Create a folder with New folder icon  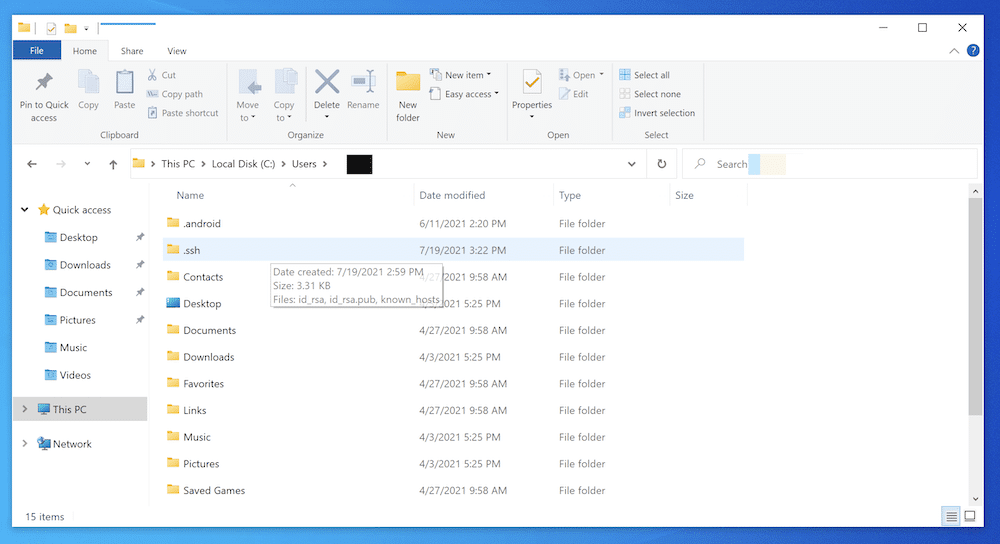[x=408, y=83]
